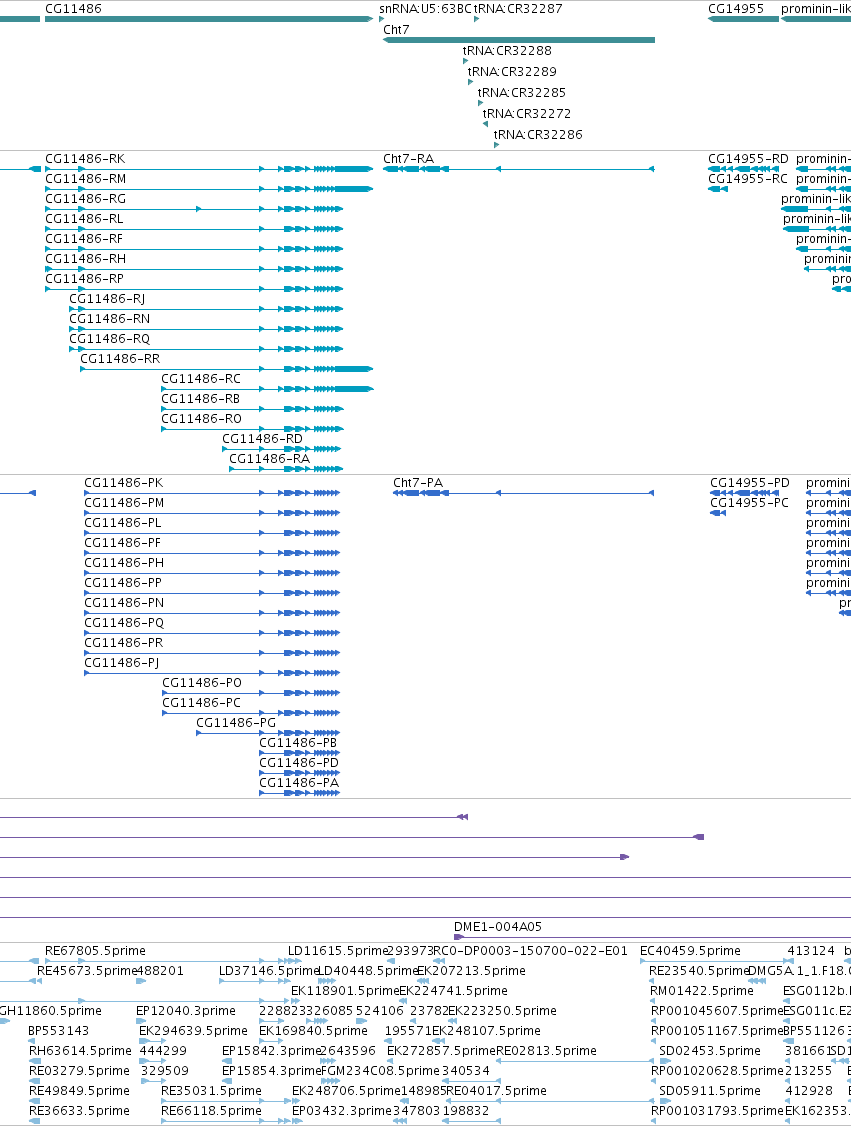Select EST GH11860.5prime
851x1126 pixels.
pyautogui.click(x=51, y=1012)
